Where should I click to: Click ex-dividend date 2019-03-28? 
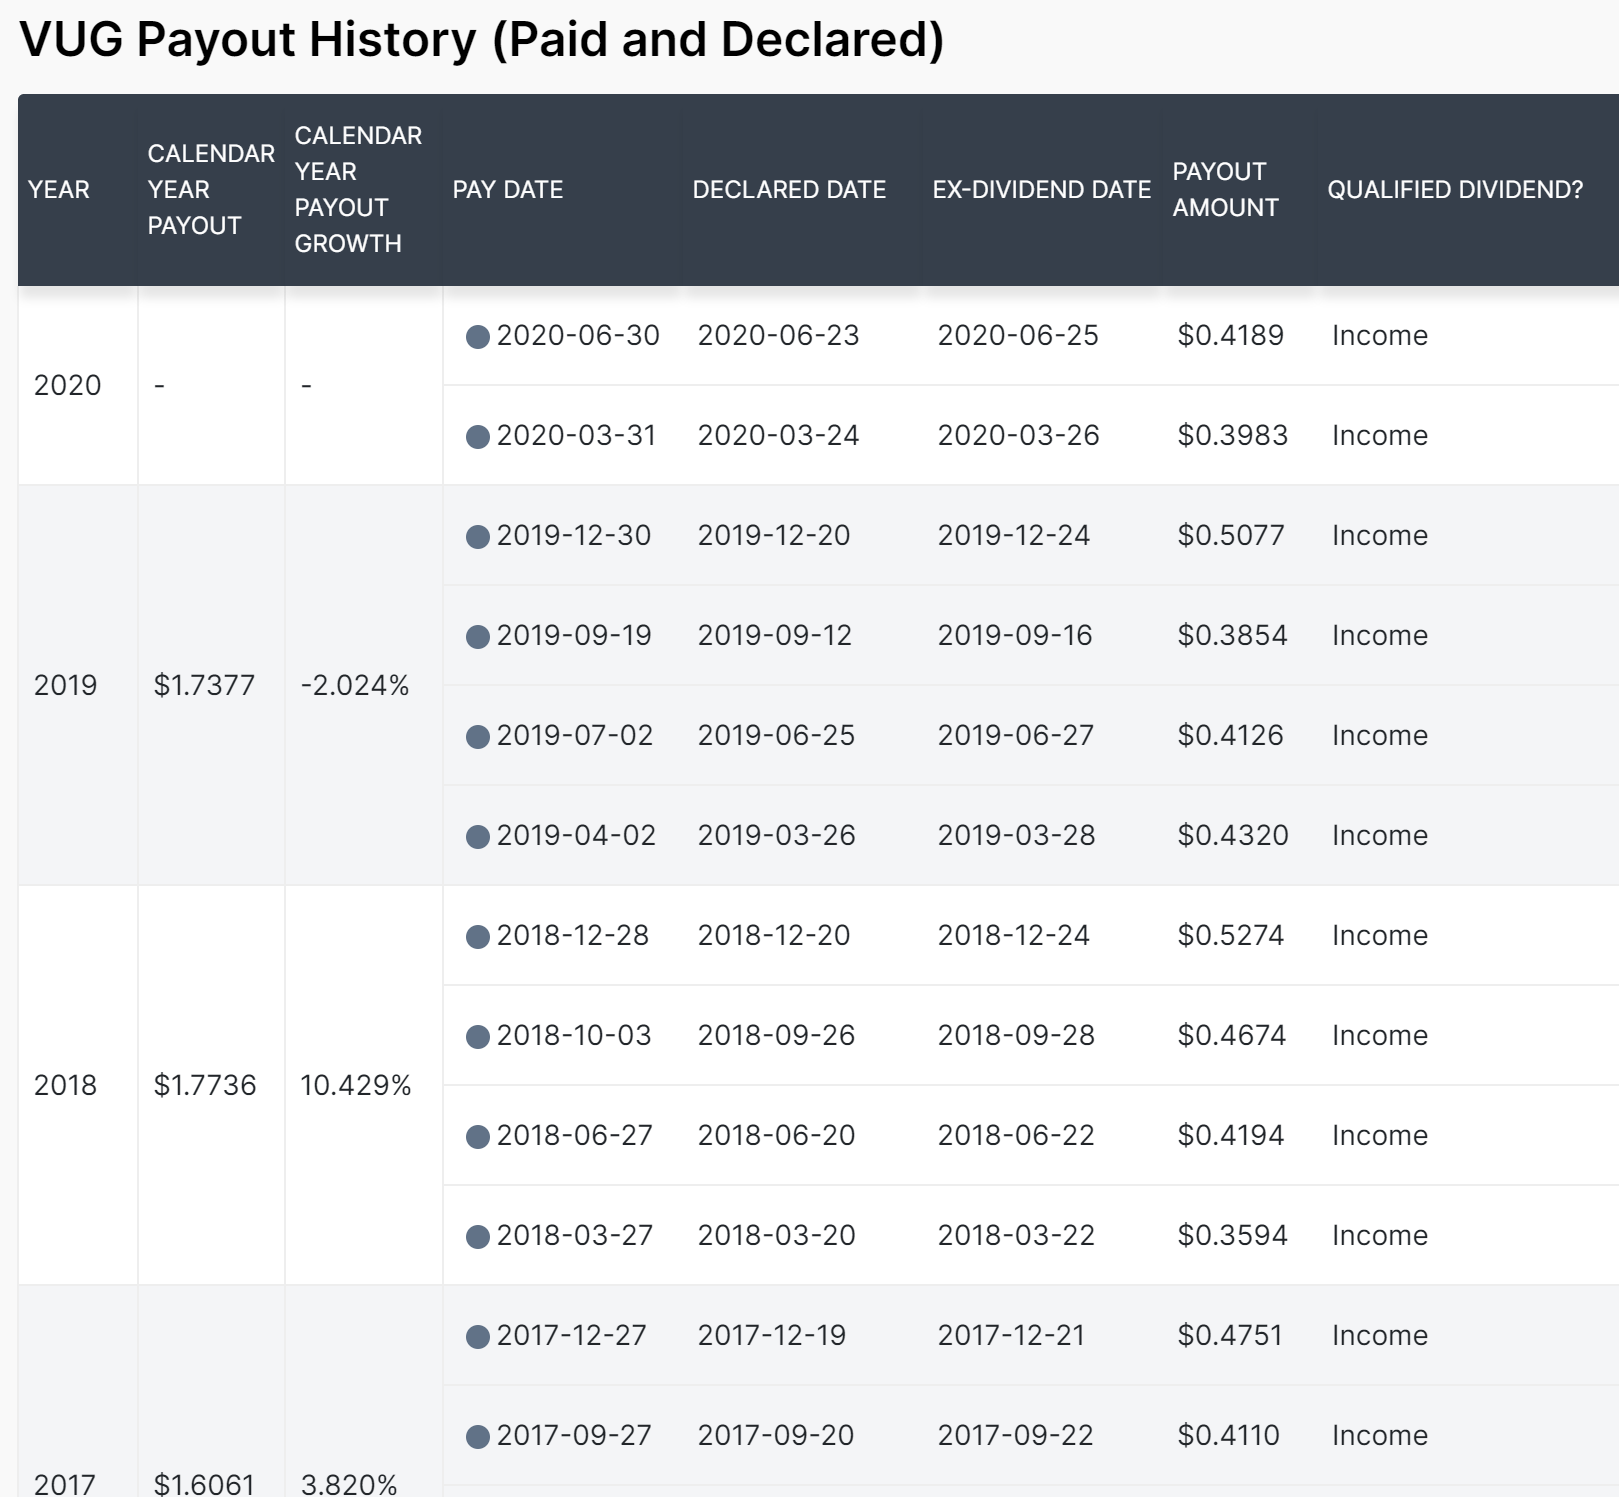(x=1016, y=835)
